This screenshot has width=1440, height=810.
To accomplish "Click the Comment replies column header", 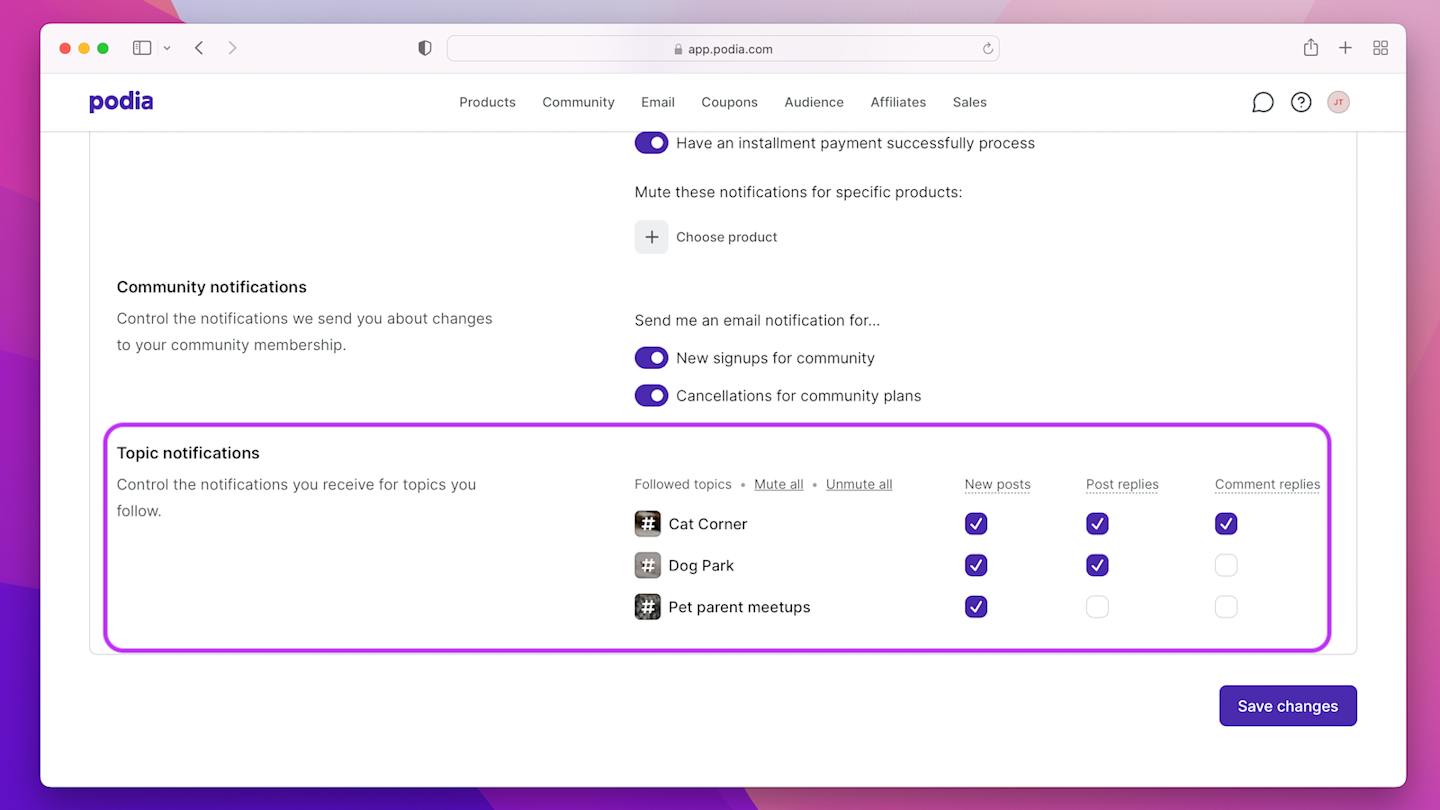I will pos(1267,484).
